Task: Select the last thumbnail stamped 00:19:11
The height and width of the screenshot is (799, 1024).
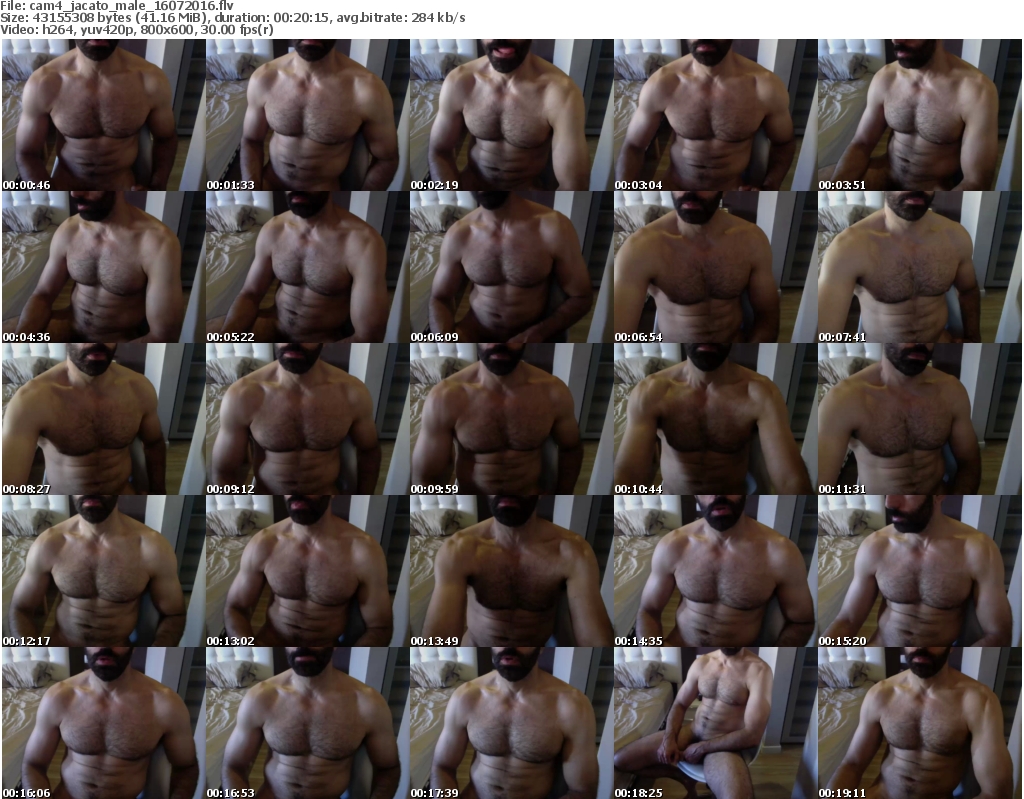Action: pyautogui.click(x=920, y=723)
